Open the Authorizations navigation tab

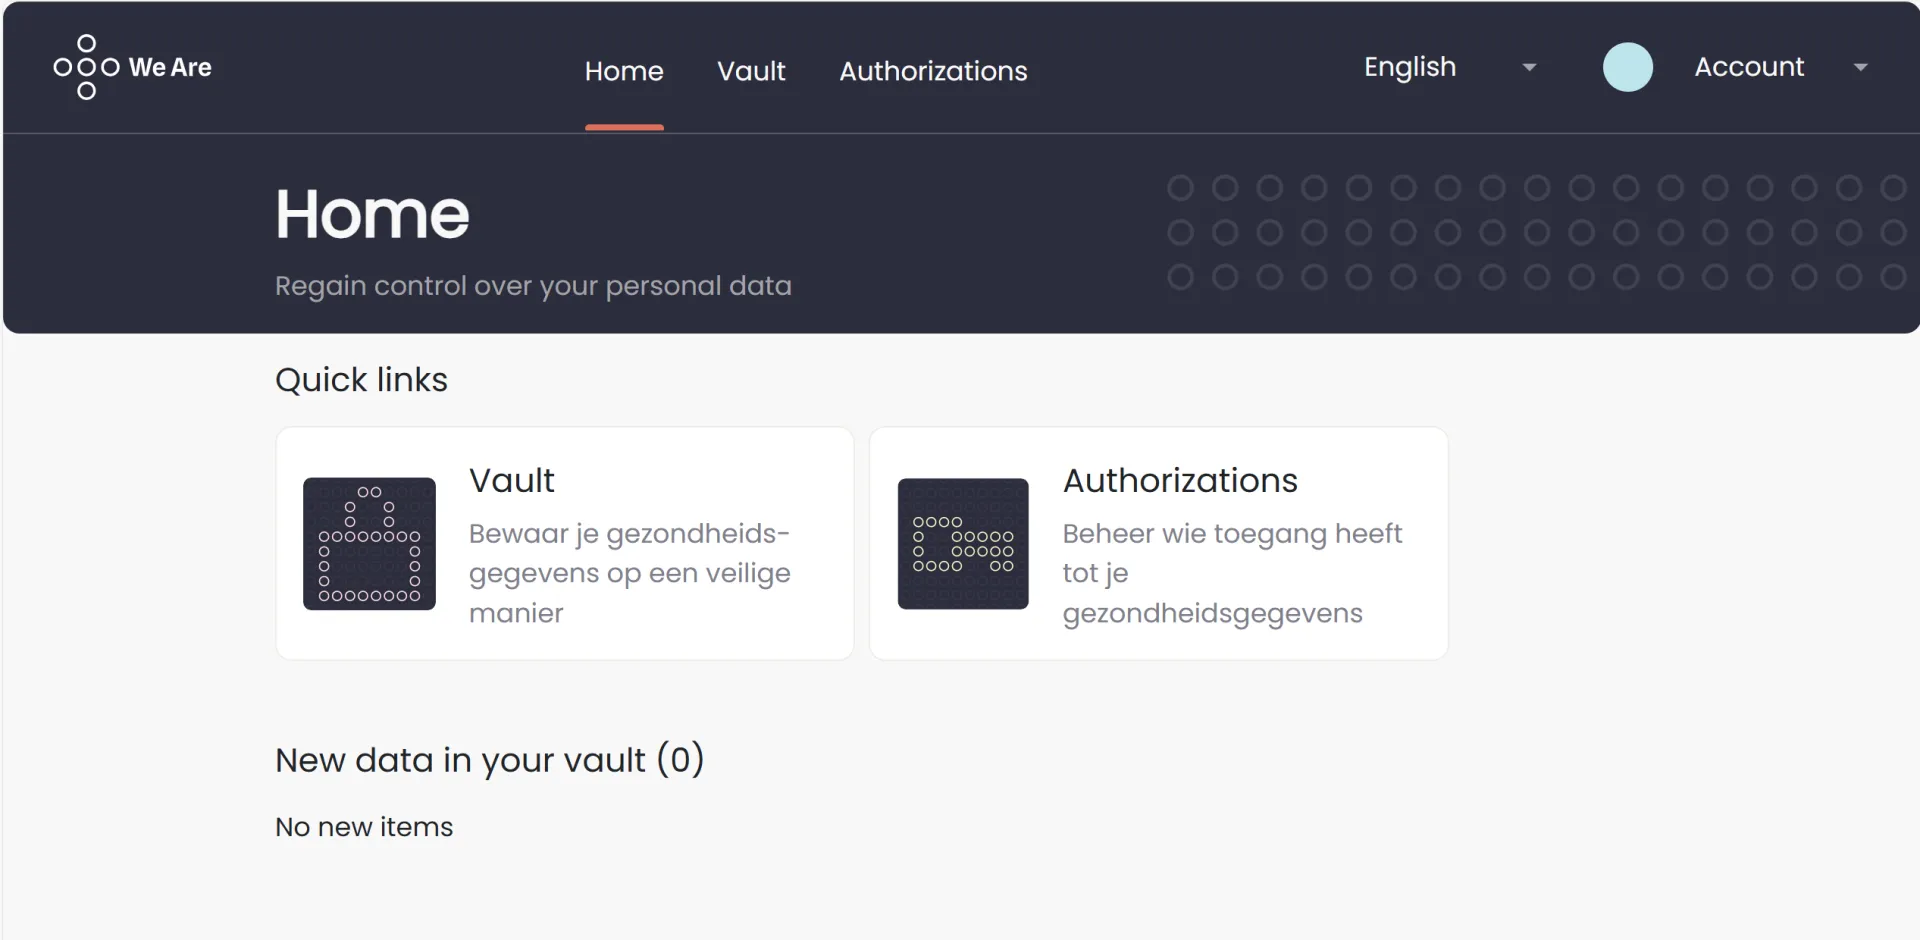(933, 71)
